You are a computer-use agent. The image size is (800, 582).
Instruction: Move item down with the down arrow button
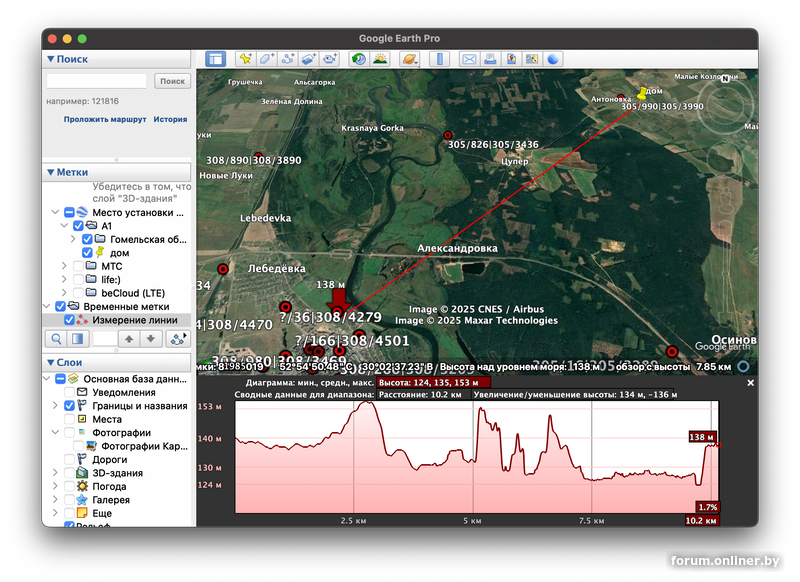(x=151, y=339)
